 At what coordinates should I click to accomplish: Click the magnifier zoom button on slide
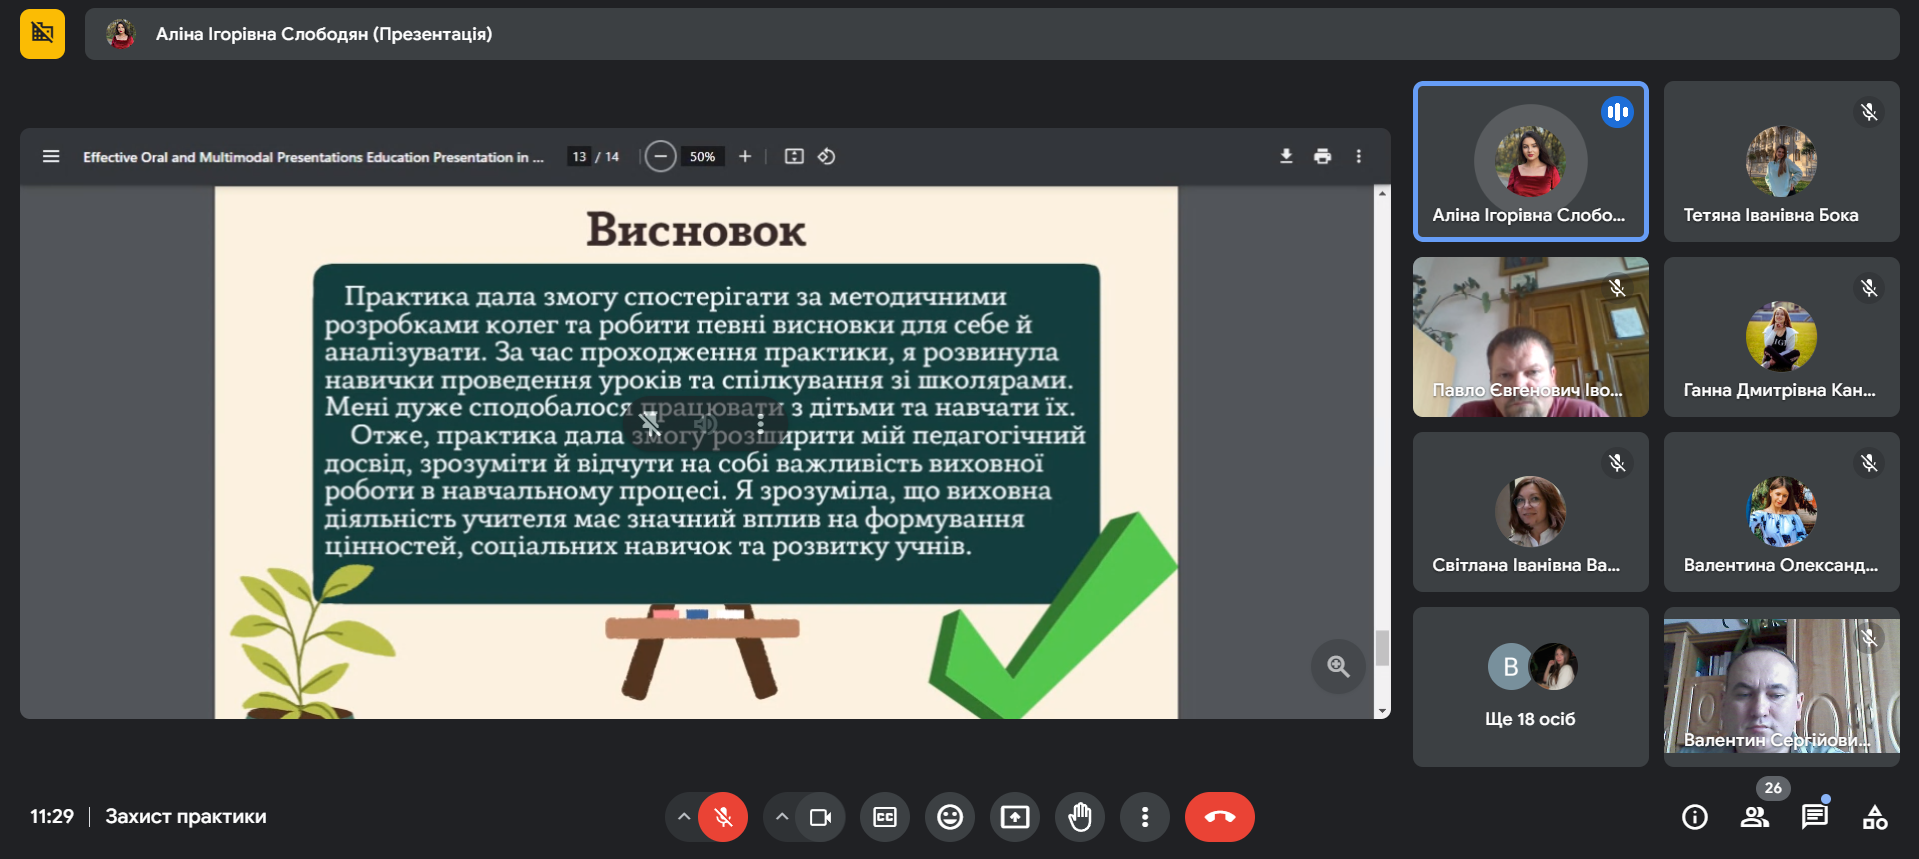coord(1338,666)
